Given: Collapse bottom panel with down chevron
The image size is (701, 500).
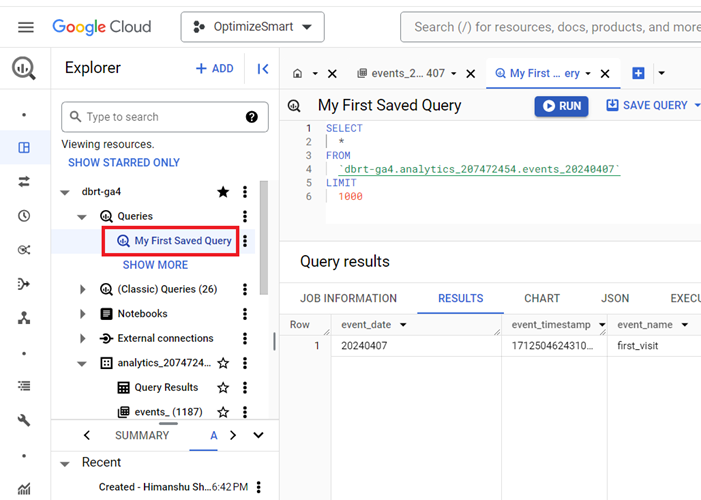Looking at the screenshot, I should click(258, 435).
